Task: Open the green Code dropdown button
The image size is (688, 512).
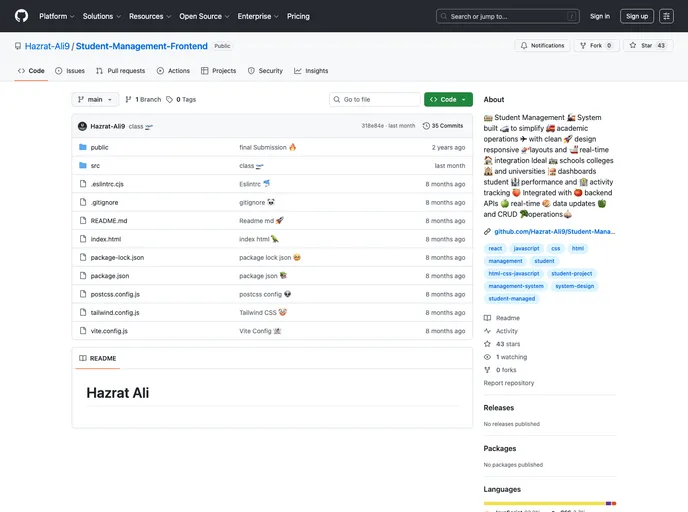Action: 448,100
